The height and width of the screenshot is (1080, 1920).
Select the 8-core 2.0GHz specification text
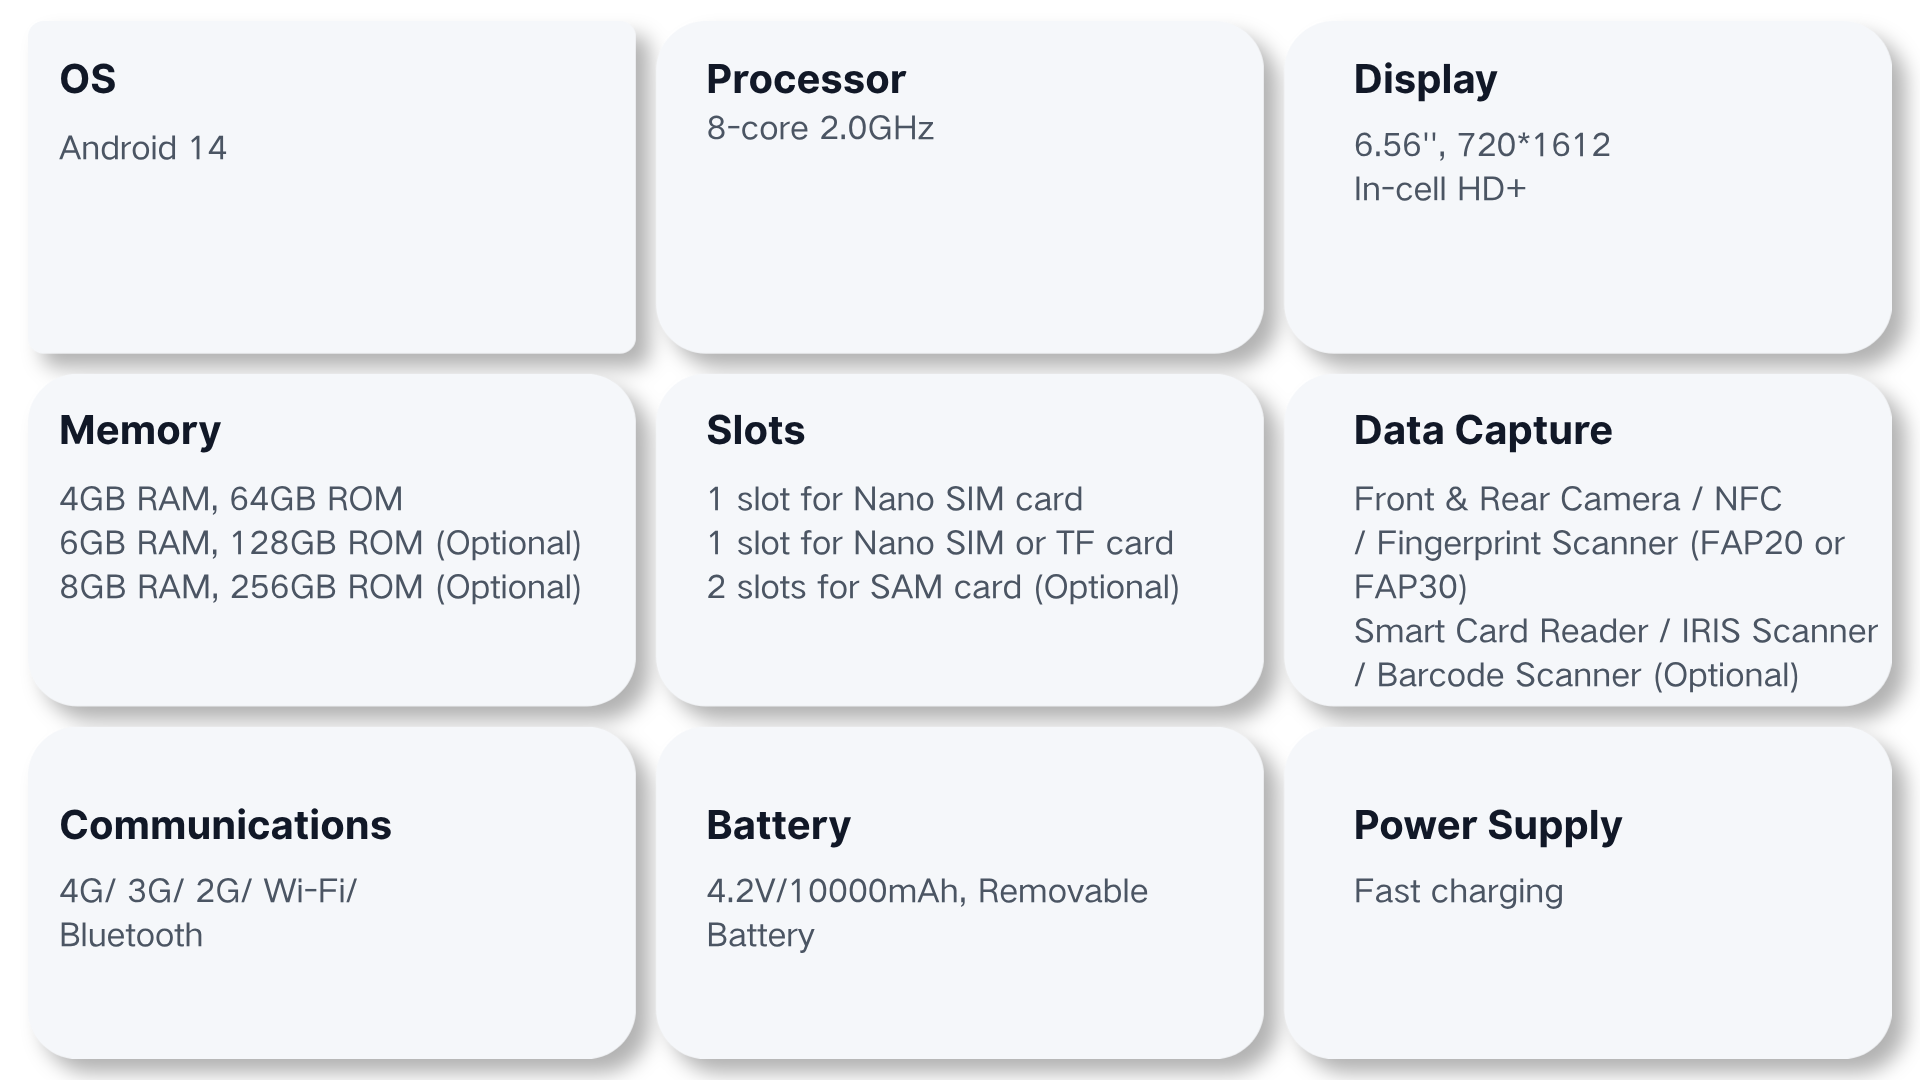coord(820,128)
